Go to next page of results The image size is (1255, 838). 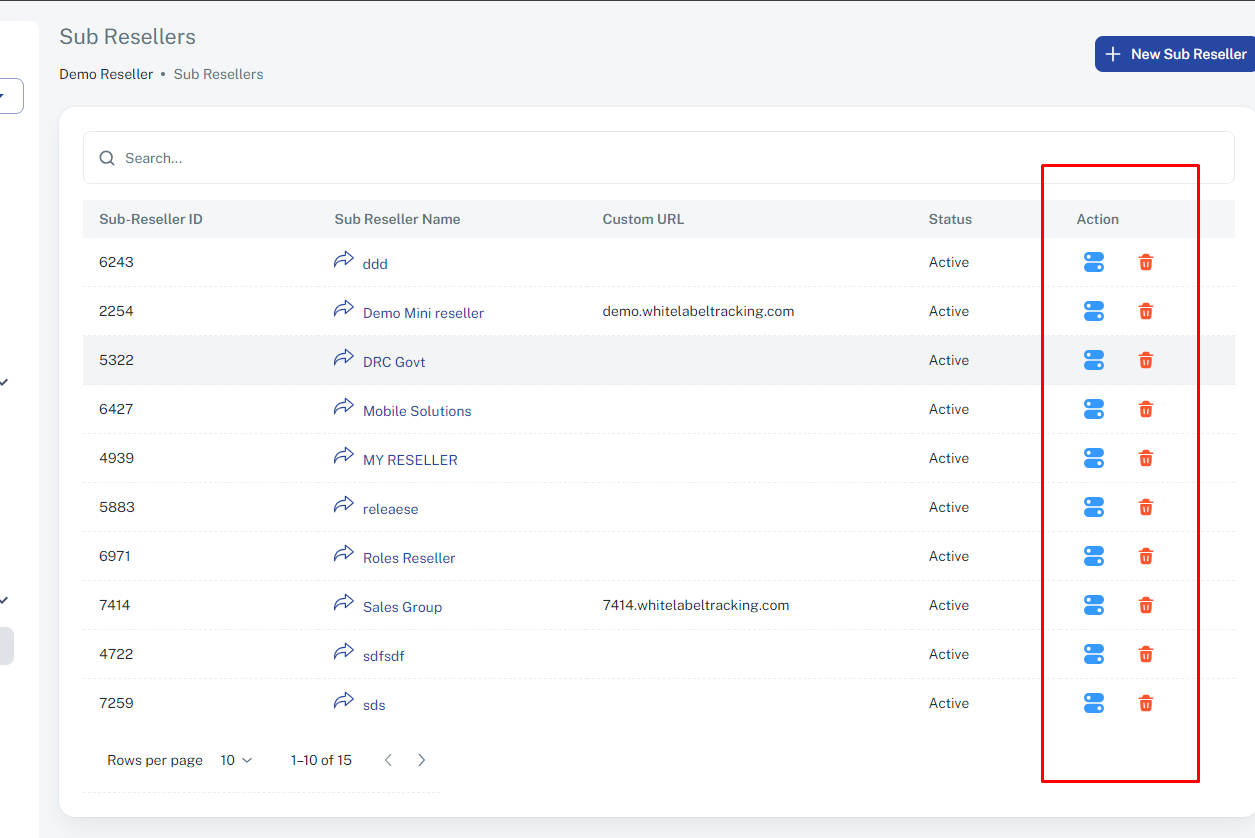[x=422, y=760]
